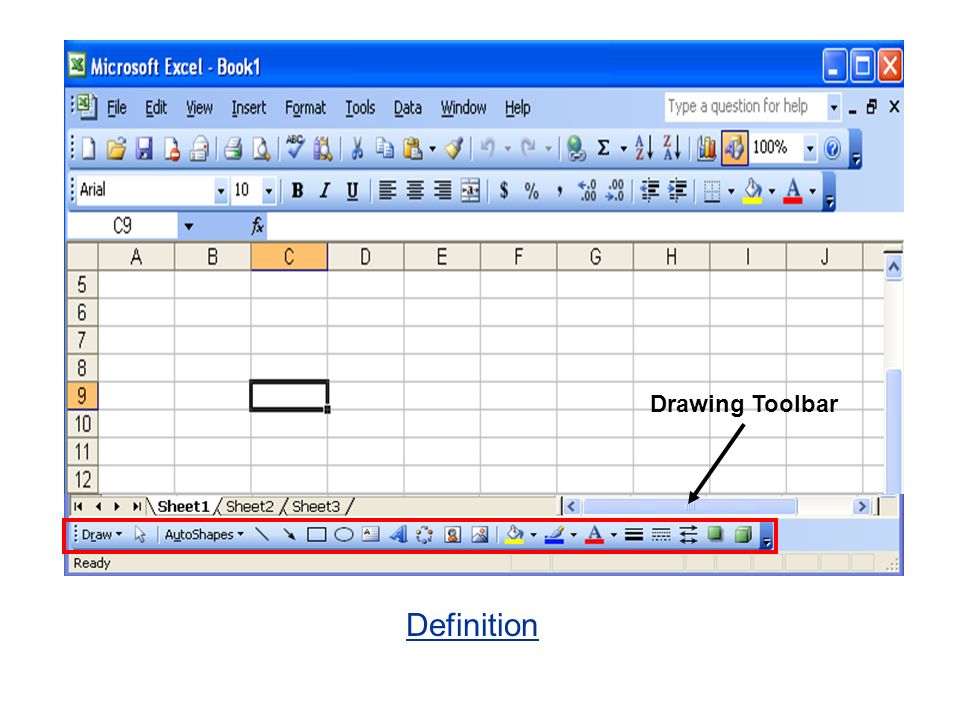The width and height of the screenshot is (960, 720).
Task: Toggle the Drawing toolbar button
Action: point(734,148)
